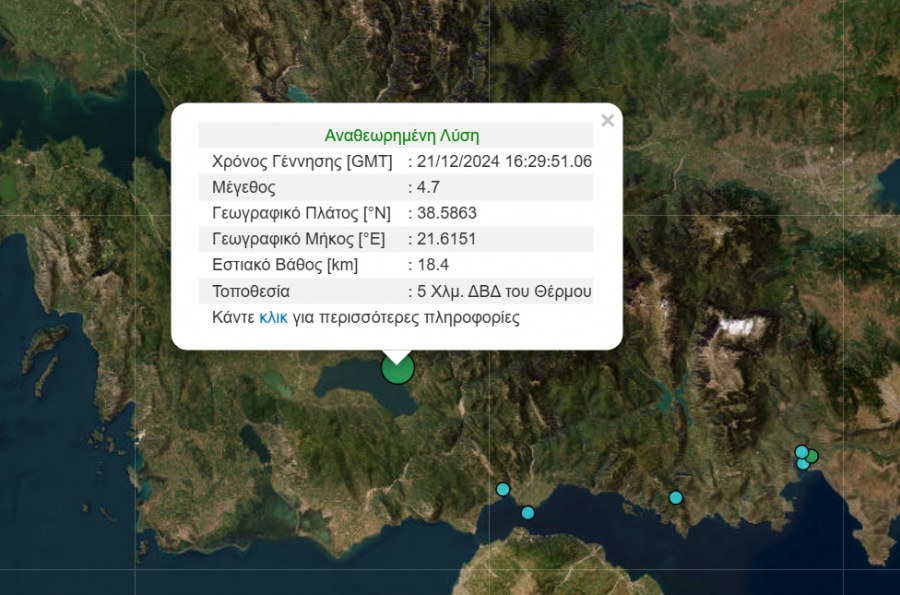
Task: Click the magnitude value 4.7
Action: tap(428, 187)
